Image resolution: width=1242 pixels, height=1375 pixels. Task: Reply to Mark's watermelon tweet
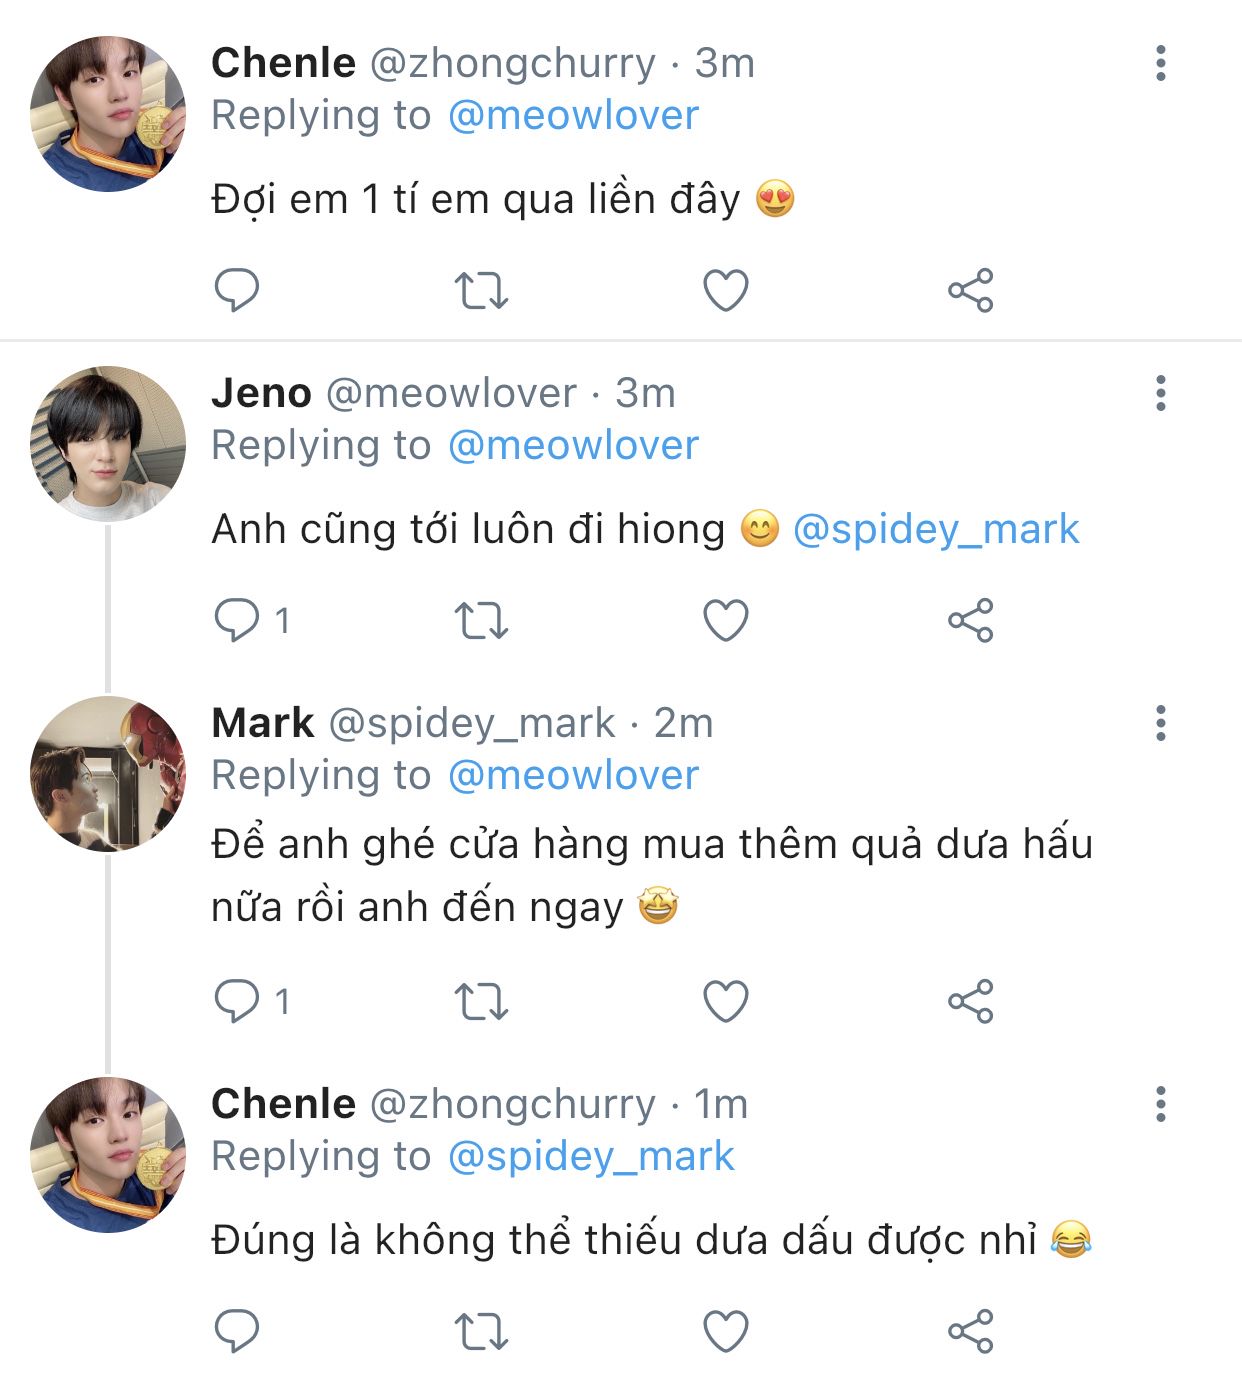click(x=237, y=1001)
